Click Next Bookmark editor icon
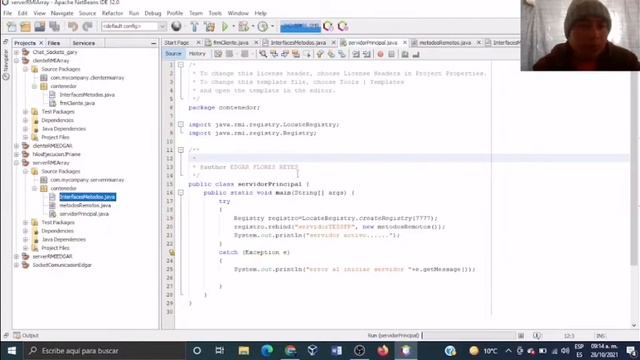The width and height of the screenshot is (640, 360). pyautogui.click(x=331, y=54)
